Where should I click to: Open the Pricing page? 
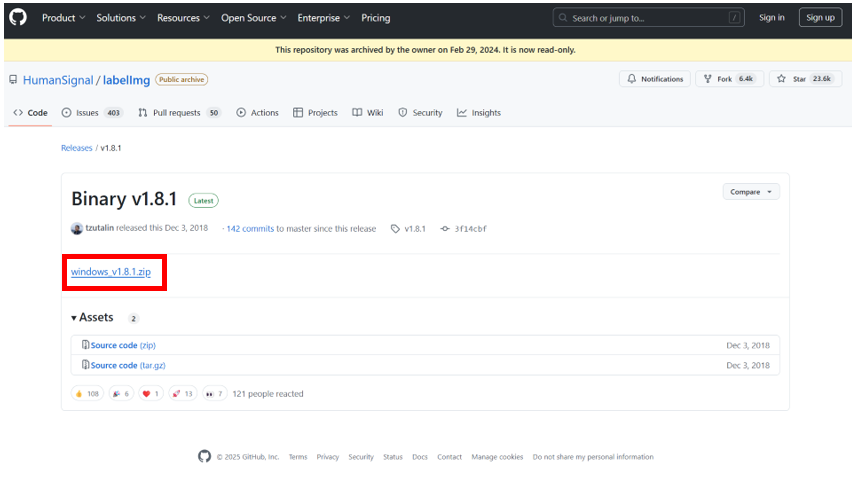tap(375, 18)
